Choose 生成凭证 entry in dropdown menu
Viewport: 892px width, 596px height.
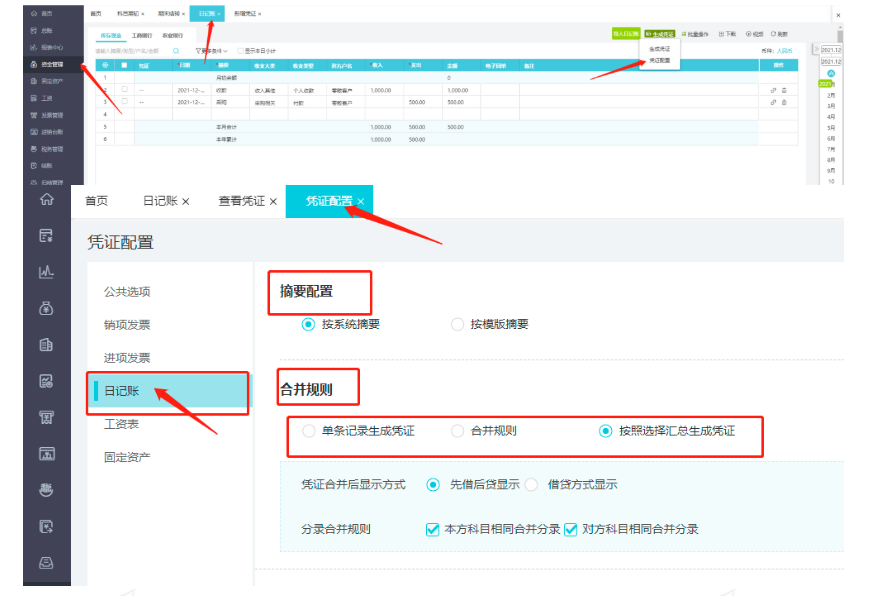click(x=660, y=49)
